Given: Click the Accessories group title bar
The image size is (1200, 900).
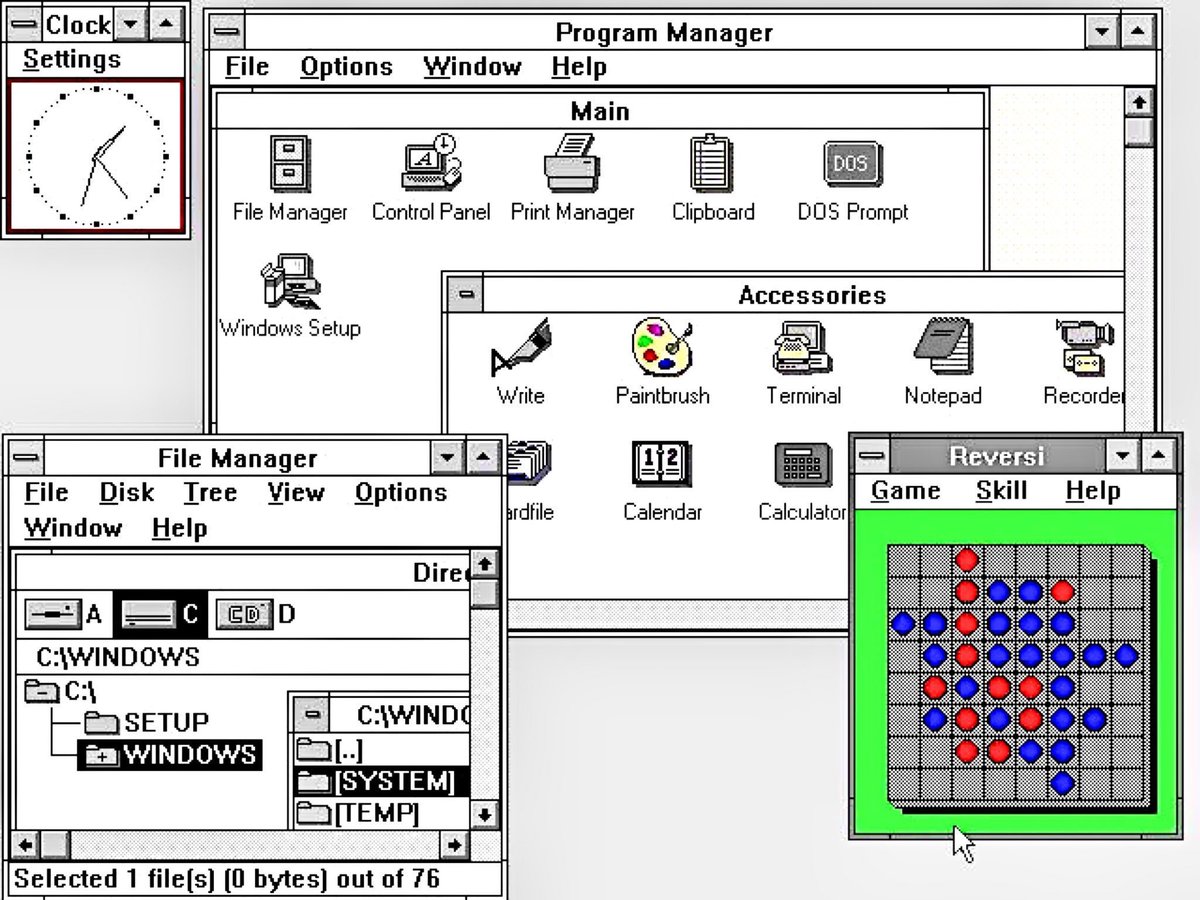Looking at the screenshot, I should [x=804, y=295].
